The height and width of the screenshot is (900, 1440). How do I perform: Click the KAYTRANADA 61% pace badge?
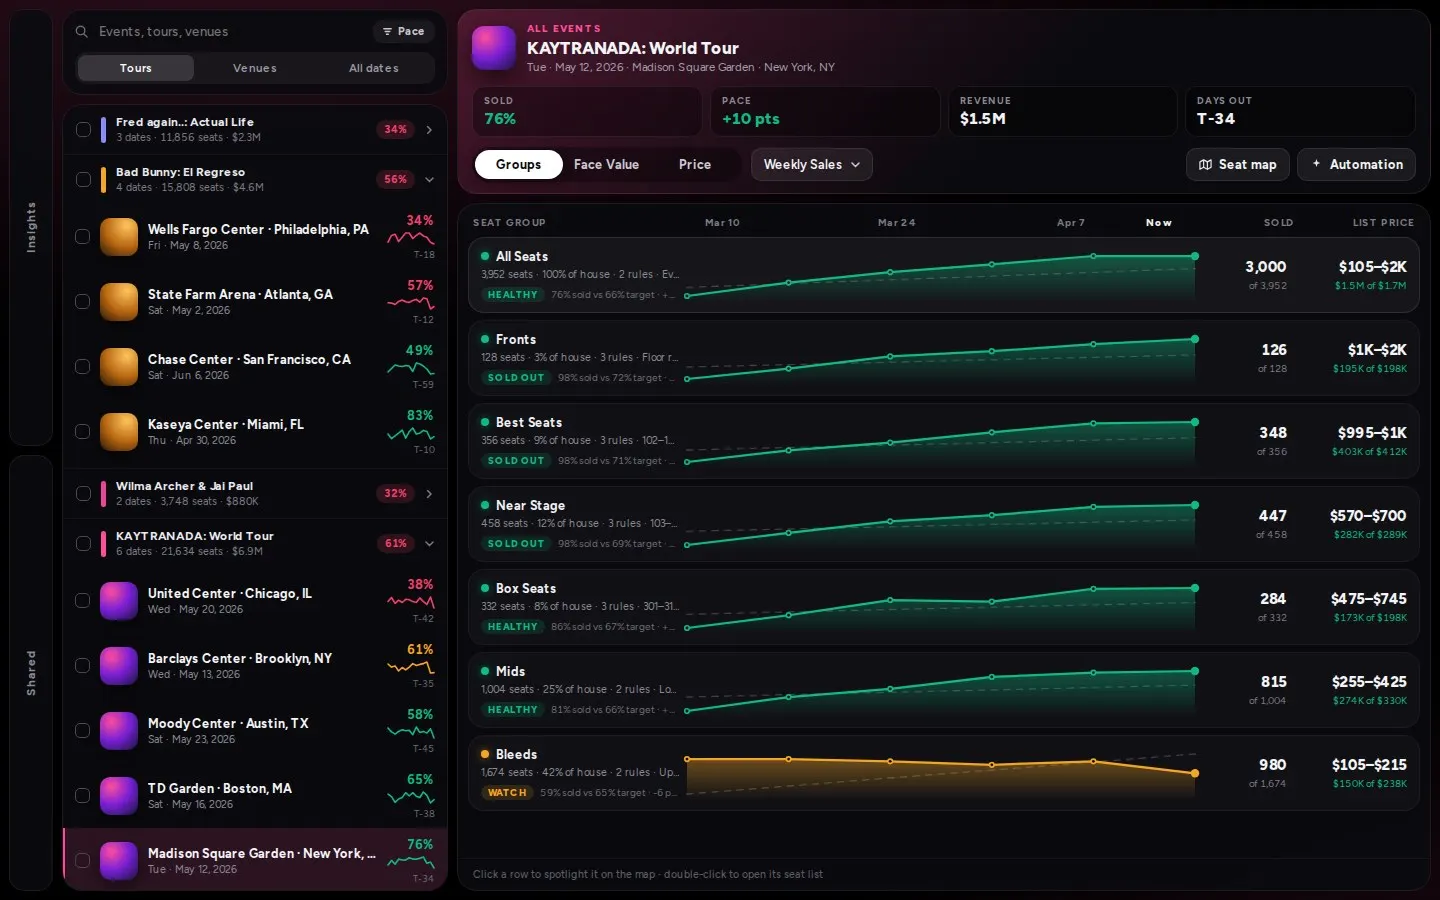pyautogui.click(x=396, y=543)
